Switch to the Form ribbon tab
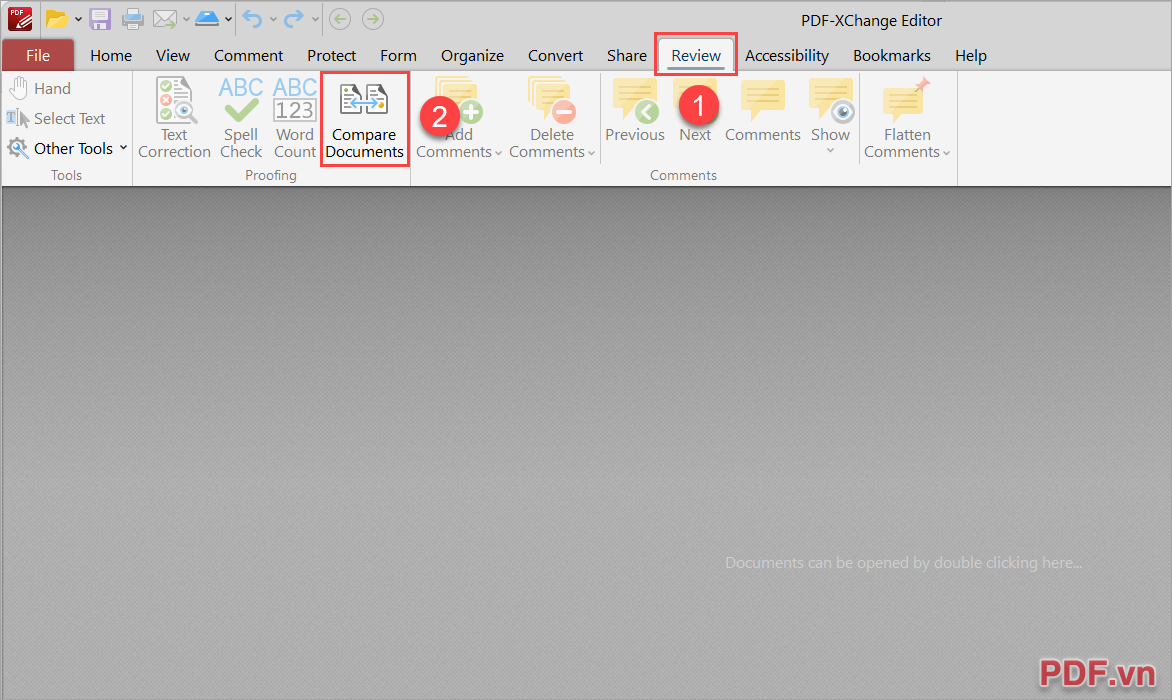1172x700 pixels. [x=398, y=55]
